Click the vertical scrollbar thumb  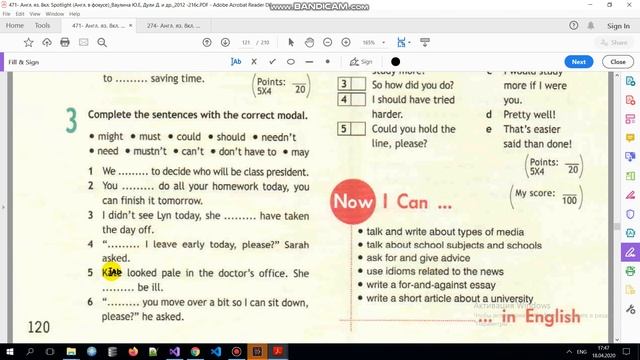[x=617, y=226]
